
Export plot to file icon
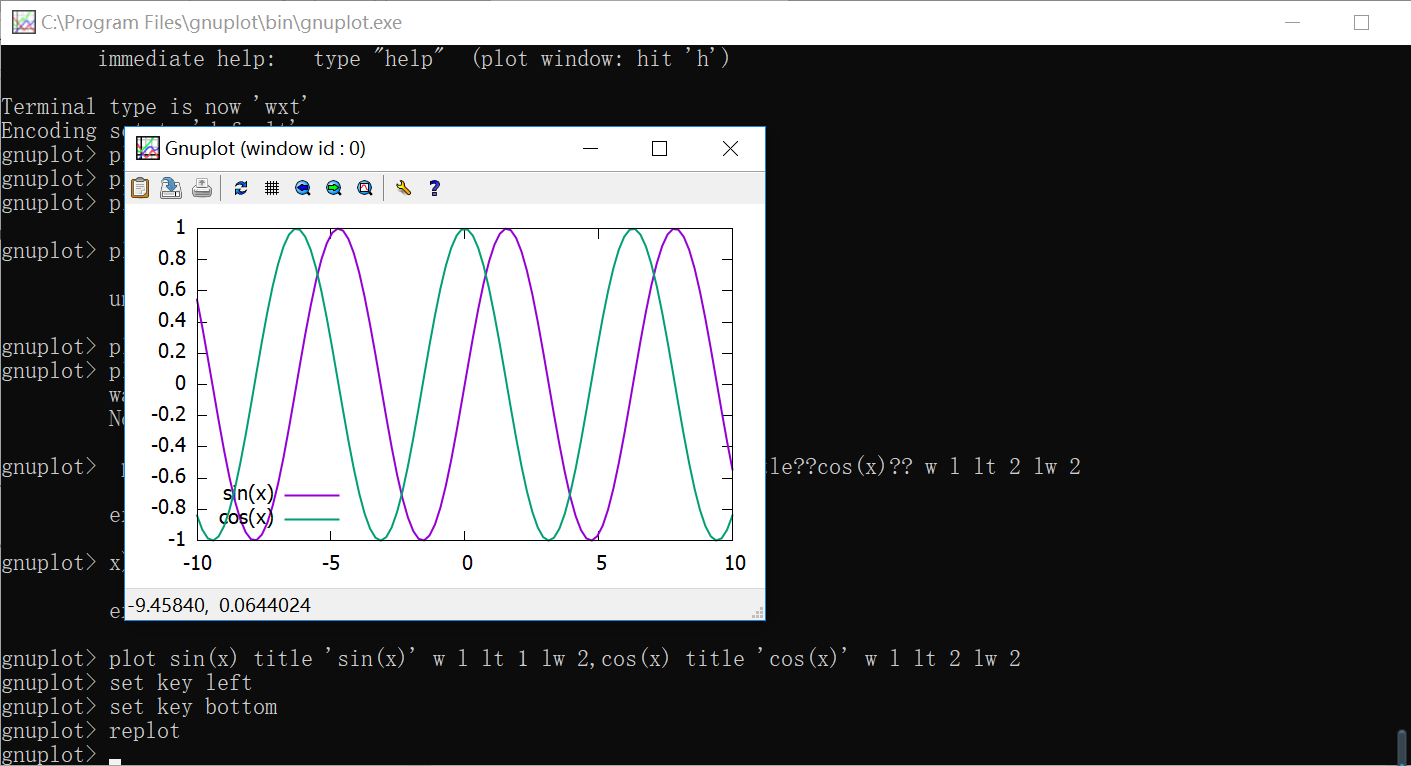[x=171, y=187]
